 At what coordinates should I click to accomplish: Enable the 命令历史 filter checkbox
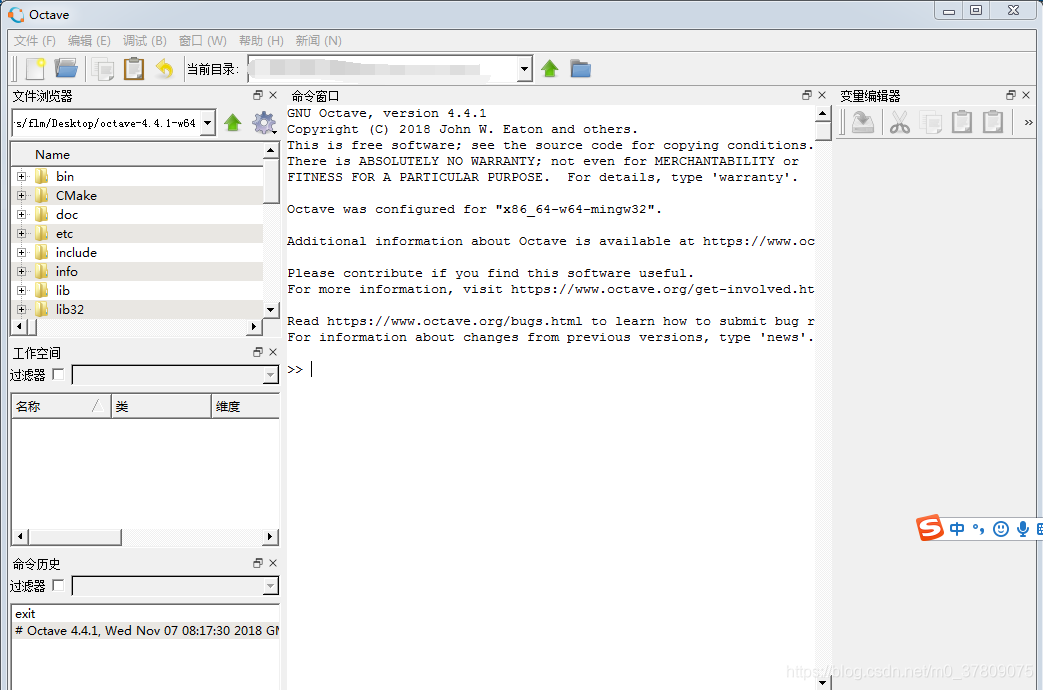(59, 586)
